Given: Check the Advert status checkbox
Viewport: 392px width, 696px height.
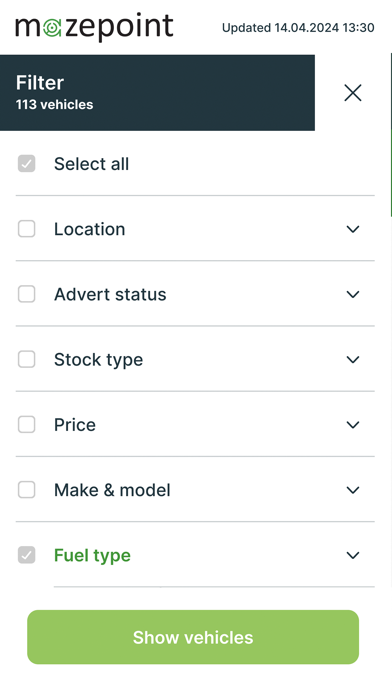Looking at the screenshot, I should coord(27,294).
